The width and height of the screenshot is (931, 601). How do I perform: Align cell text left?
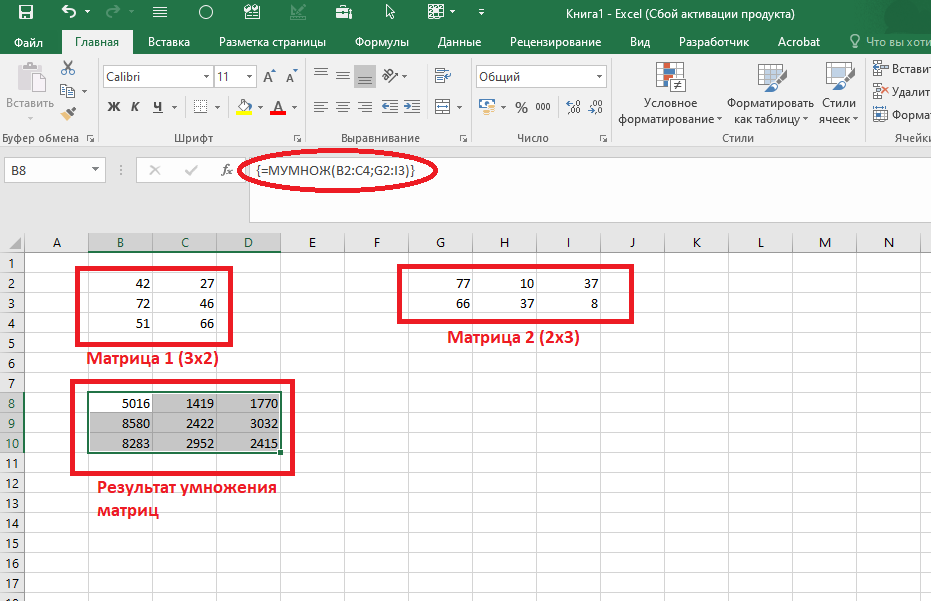pyautogui.click(x=321, y=107)
